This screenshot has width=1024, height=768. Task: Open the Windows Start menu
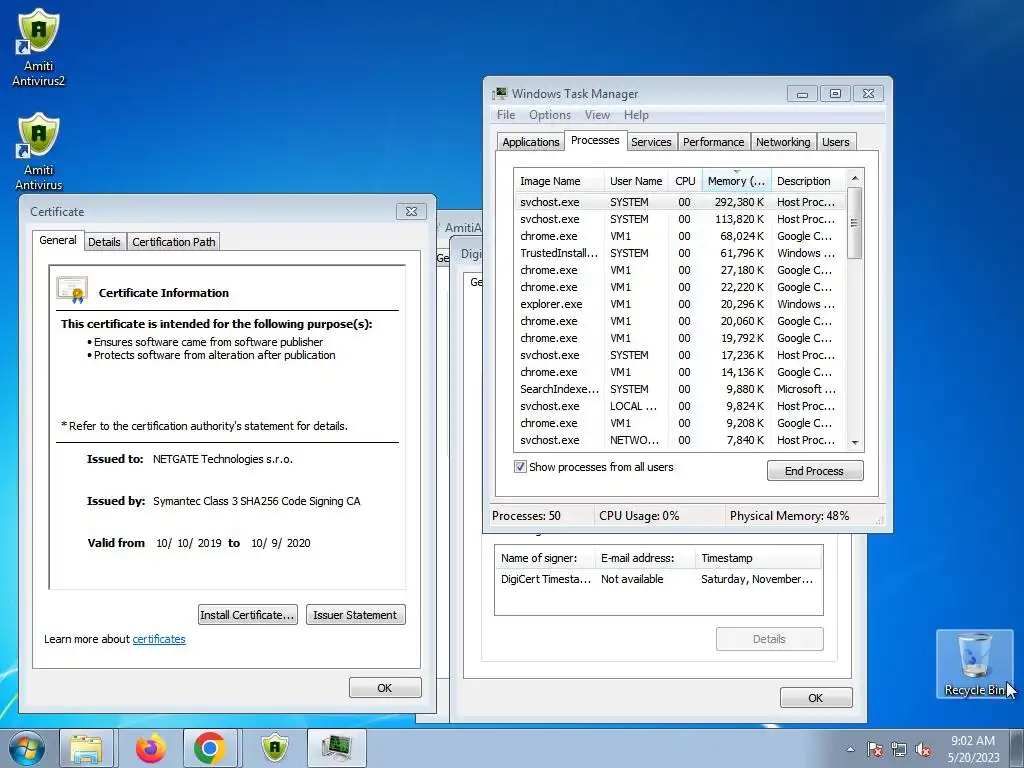tap(26, 748)
